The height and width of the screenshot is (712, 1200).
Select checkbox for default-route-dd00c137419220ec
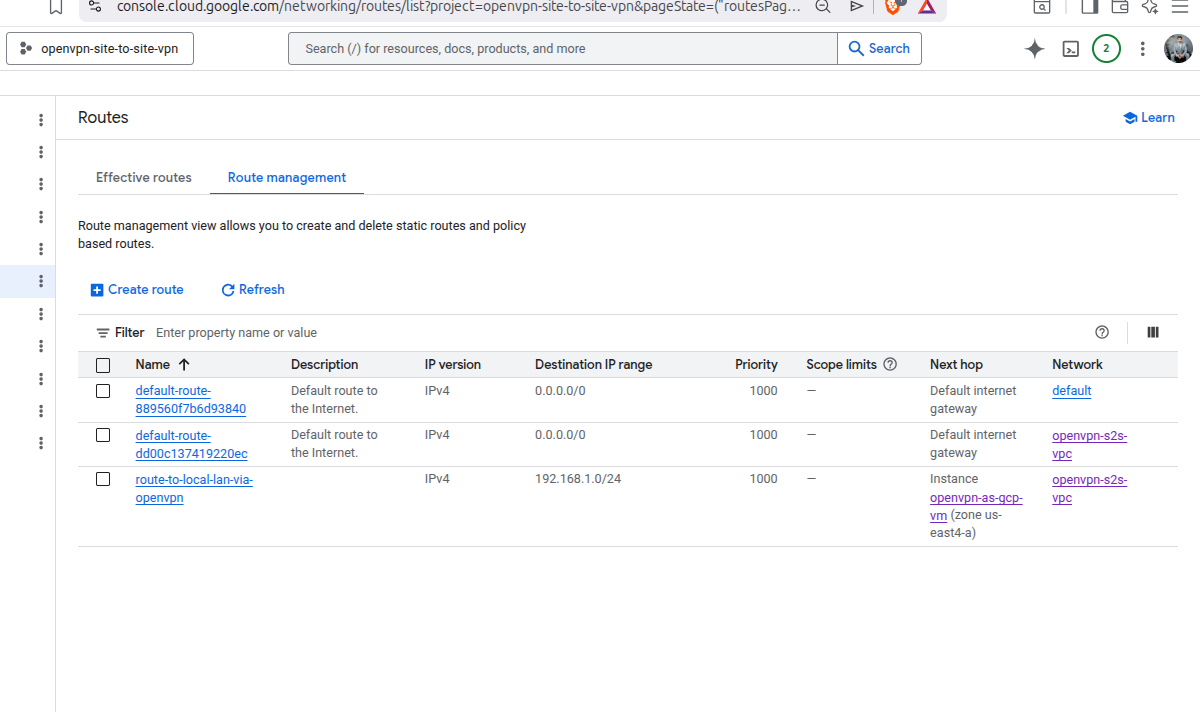pos(103,435)
